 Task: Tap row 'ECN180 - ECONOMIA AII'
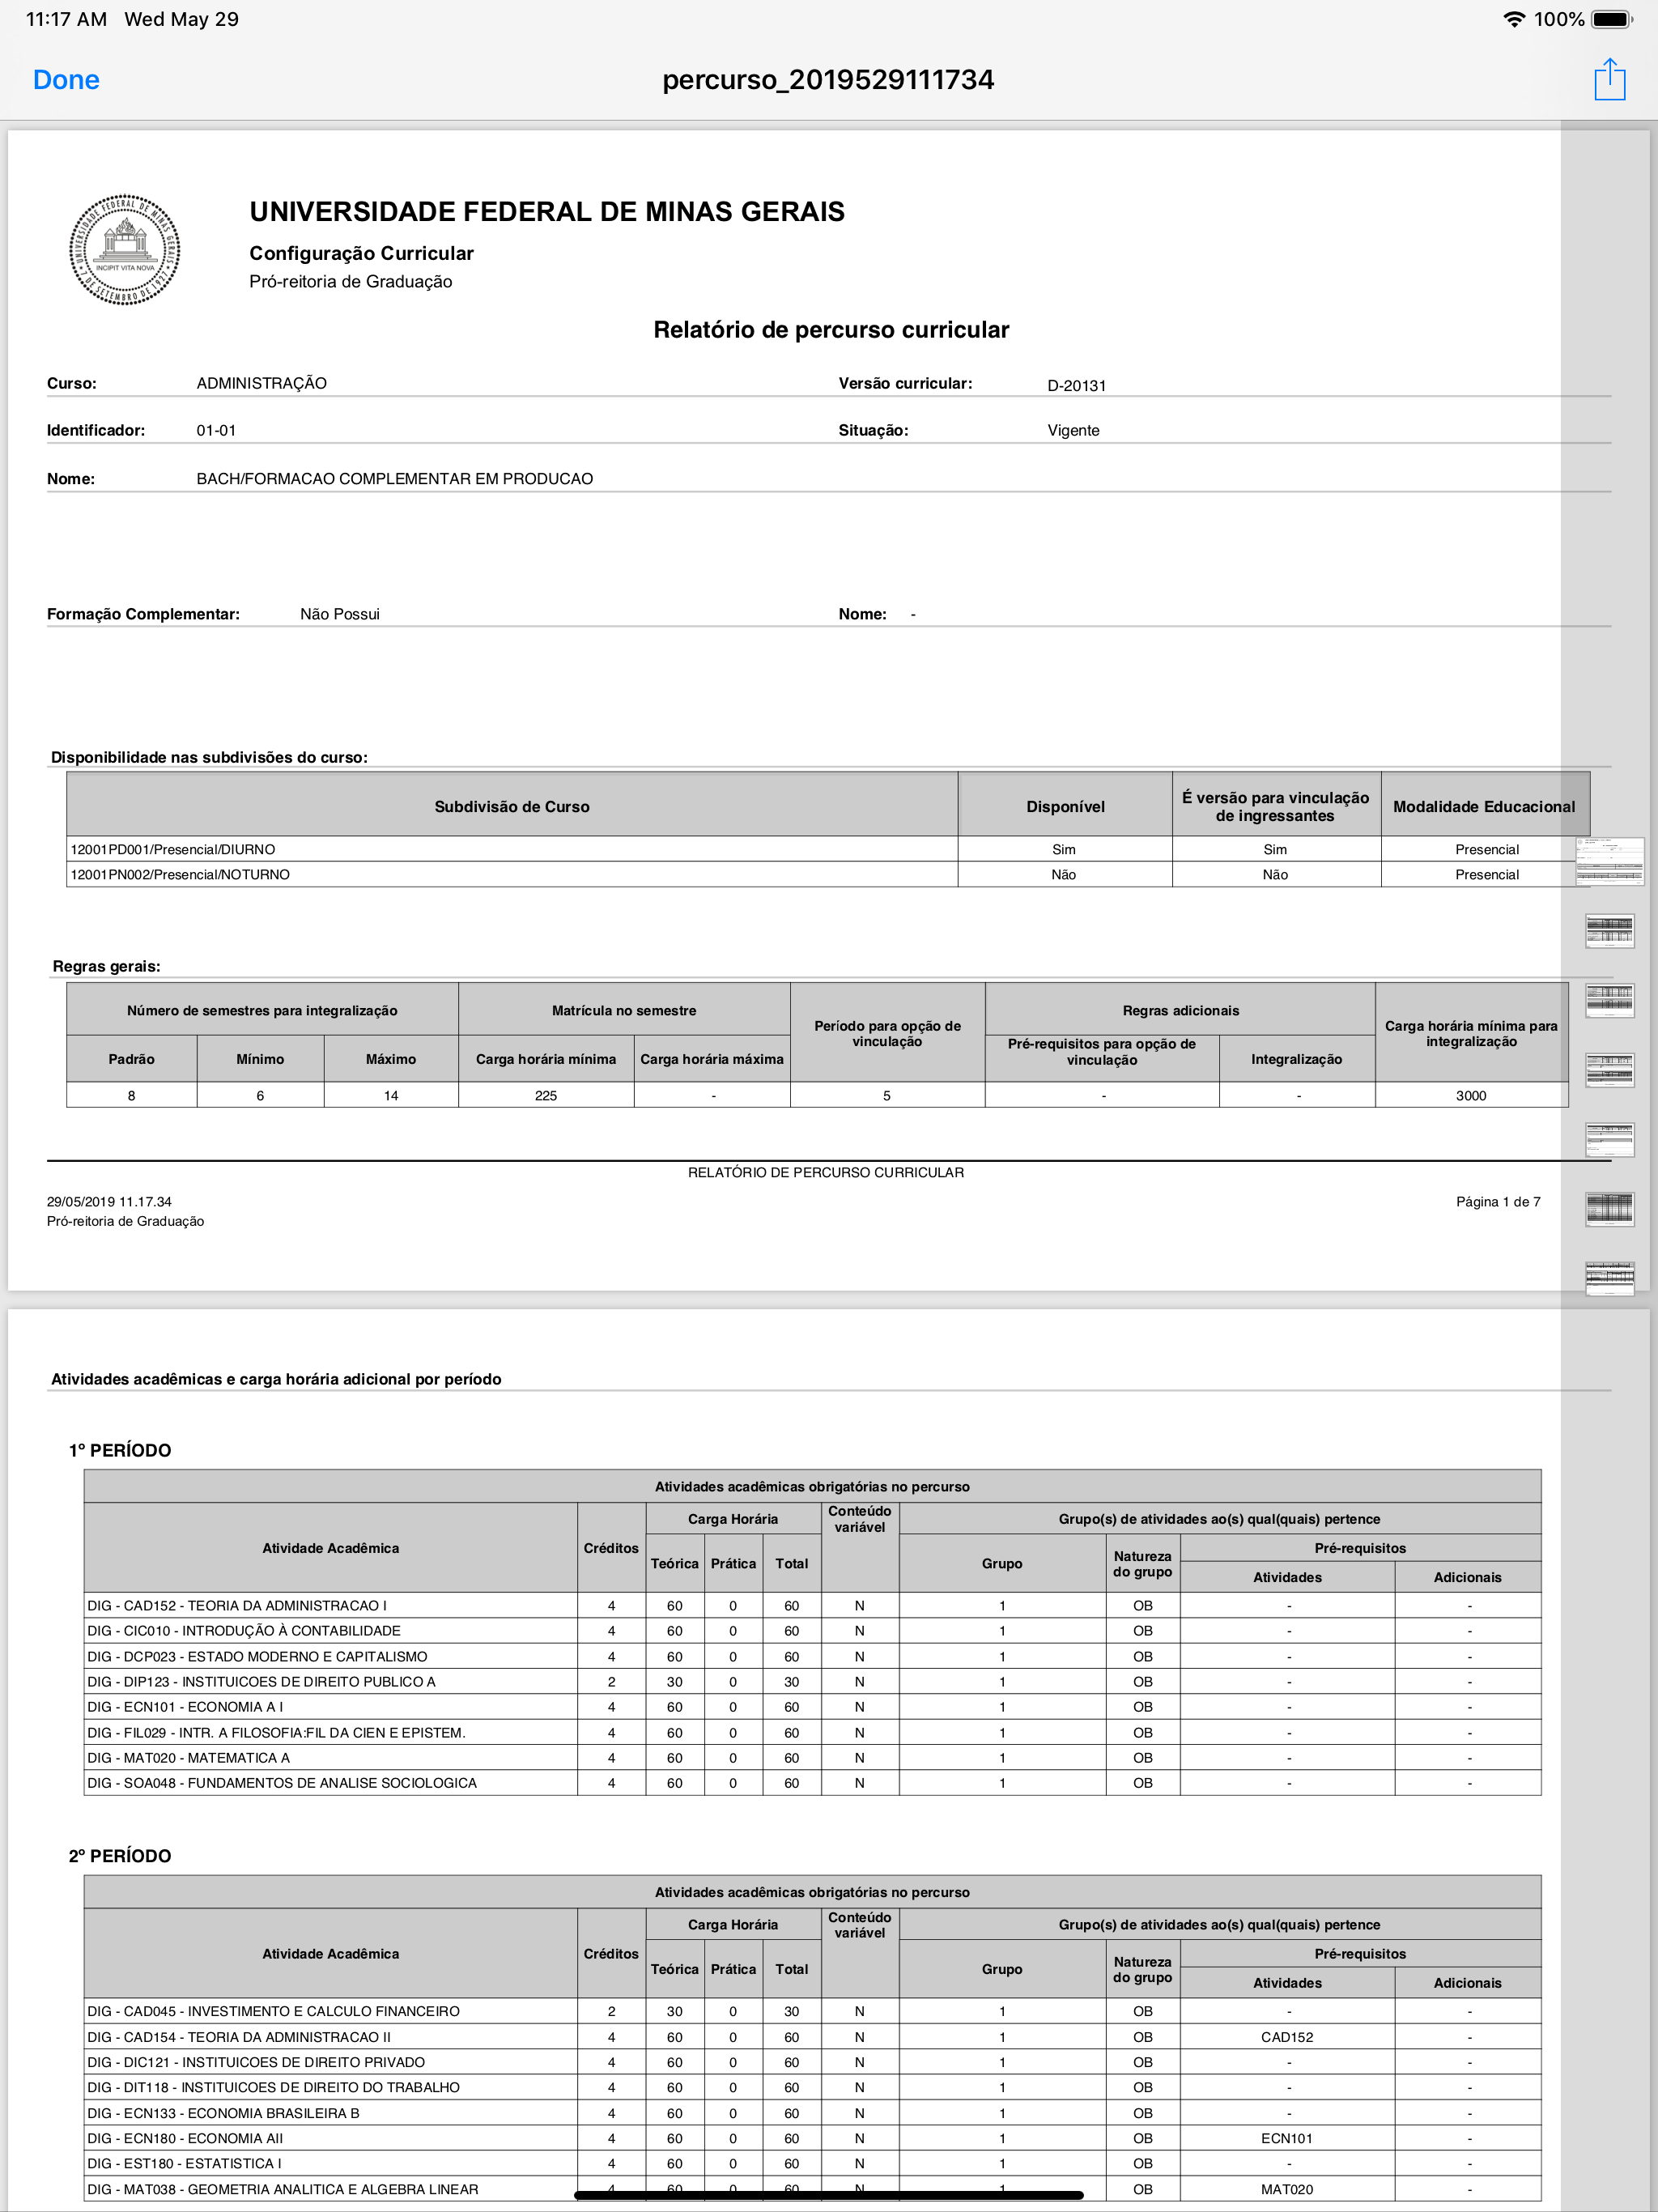click(812, 2138)
